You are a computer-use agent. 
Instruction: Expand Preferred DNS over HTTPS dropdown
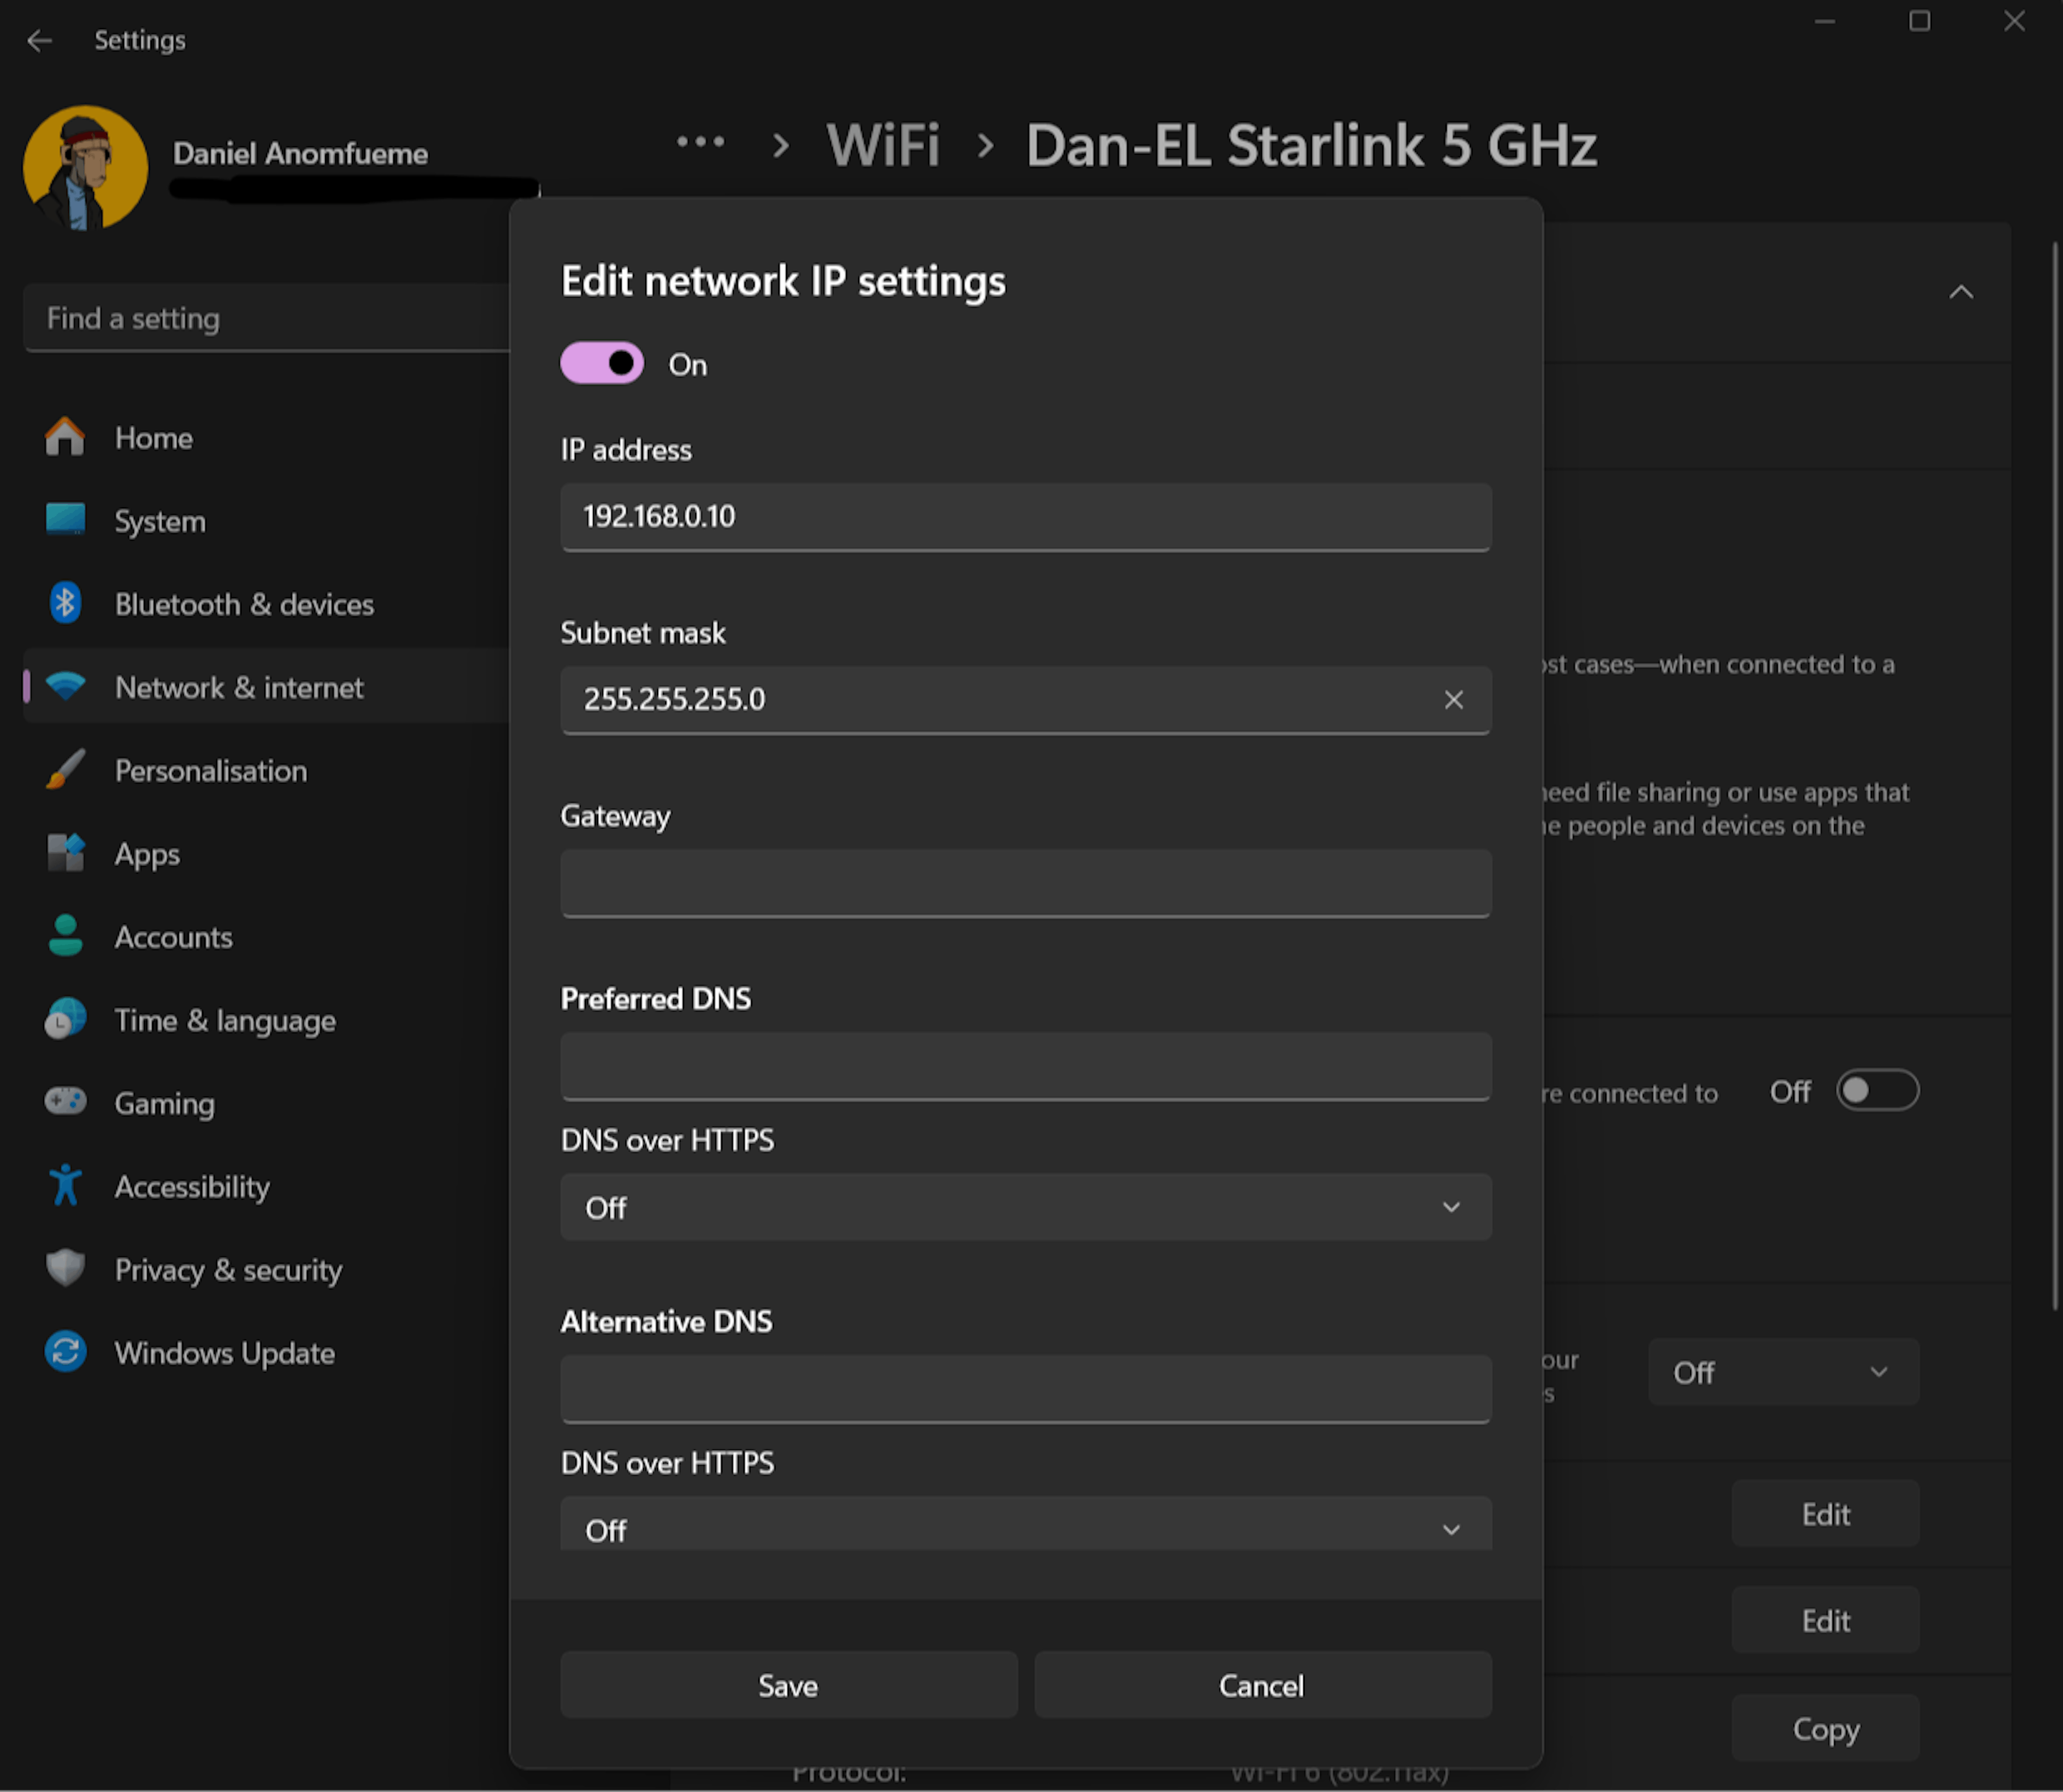(1025, 1208)
